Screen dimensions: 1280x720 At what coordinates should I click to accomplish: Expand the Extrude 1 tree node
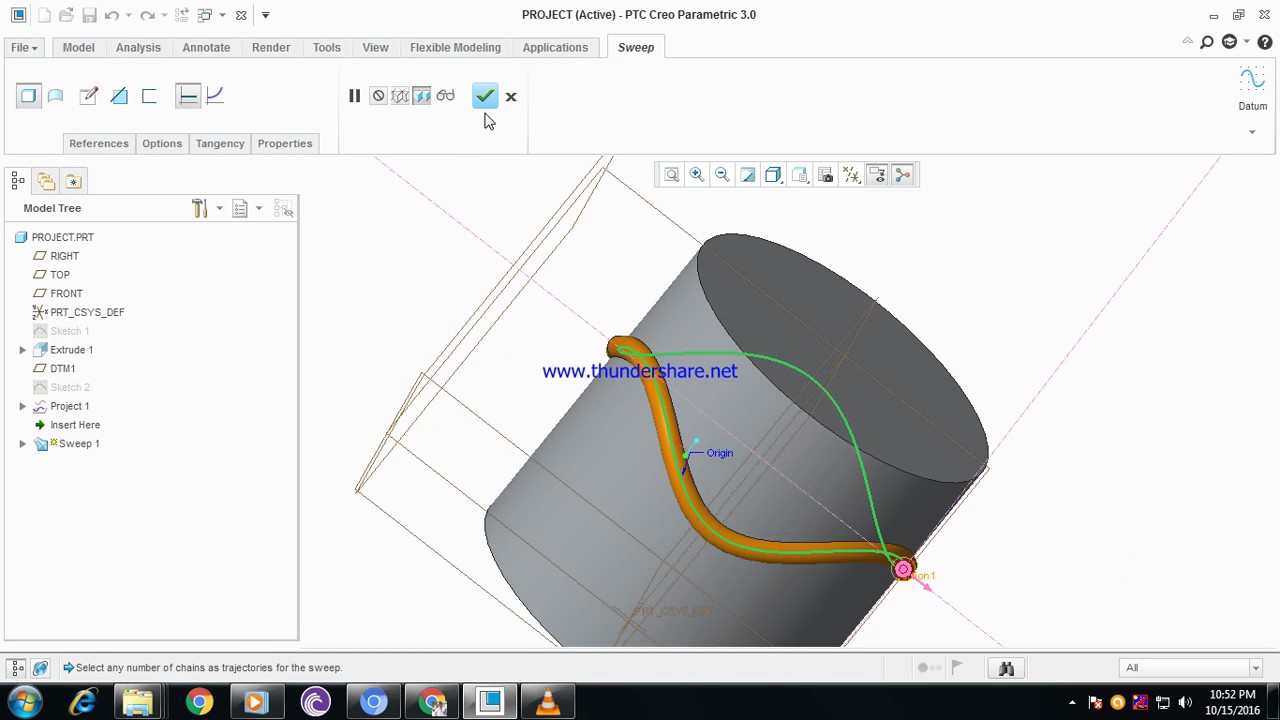pyautogui.click(x=22, y=349)
